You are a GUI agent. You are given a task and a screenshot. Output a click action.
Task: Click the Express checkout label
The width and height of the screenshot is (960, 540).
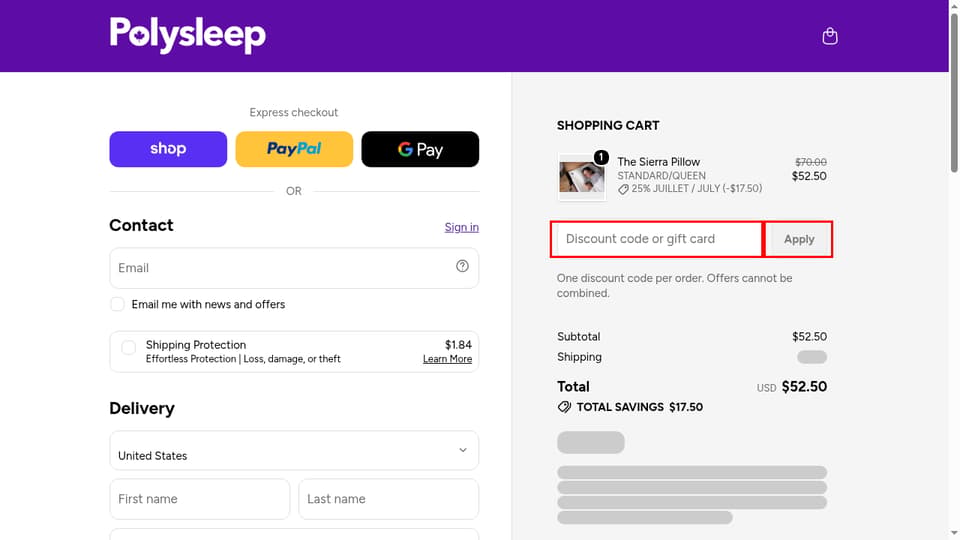tap(294, 113)
